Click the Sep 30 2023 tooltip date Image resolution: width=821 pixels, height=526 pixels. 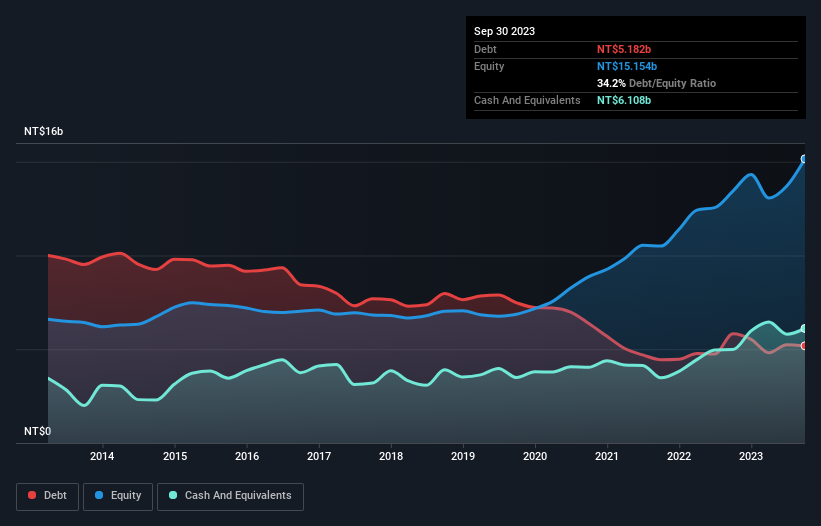tap(504, 31)
